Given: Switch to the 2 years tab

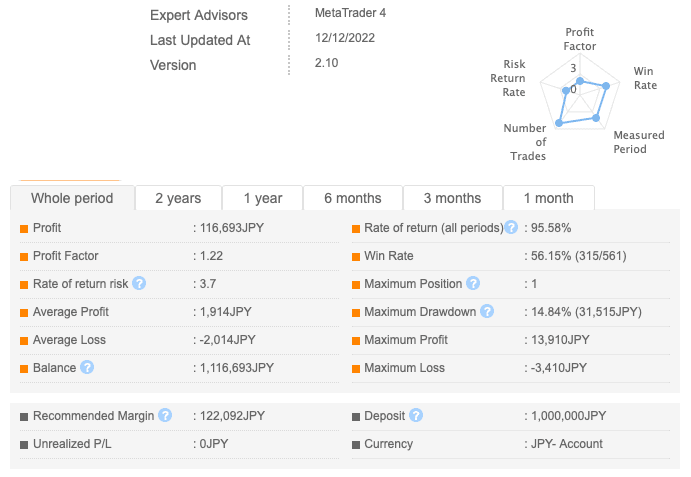Looking at the screenshot, I should [x=178, y=198].
